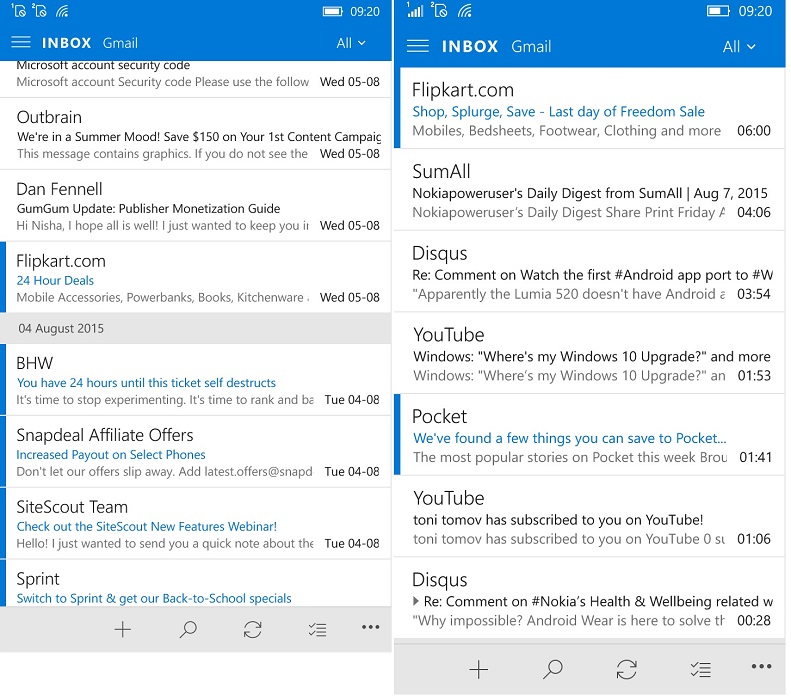The width and height of the screenshot is (791, 700).
Task: Open Snapdeal Affiliate Offers email
Action: click(x=196, y=452)
